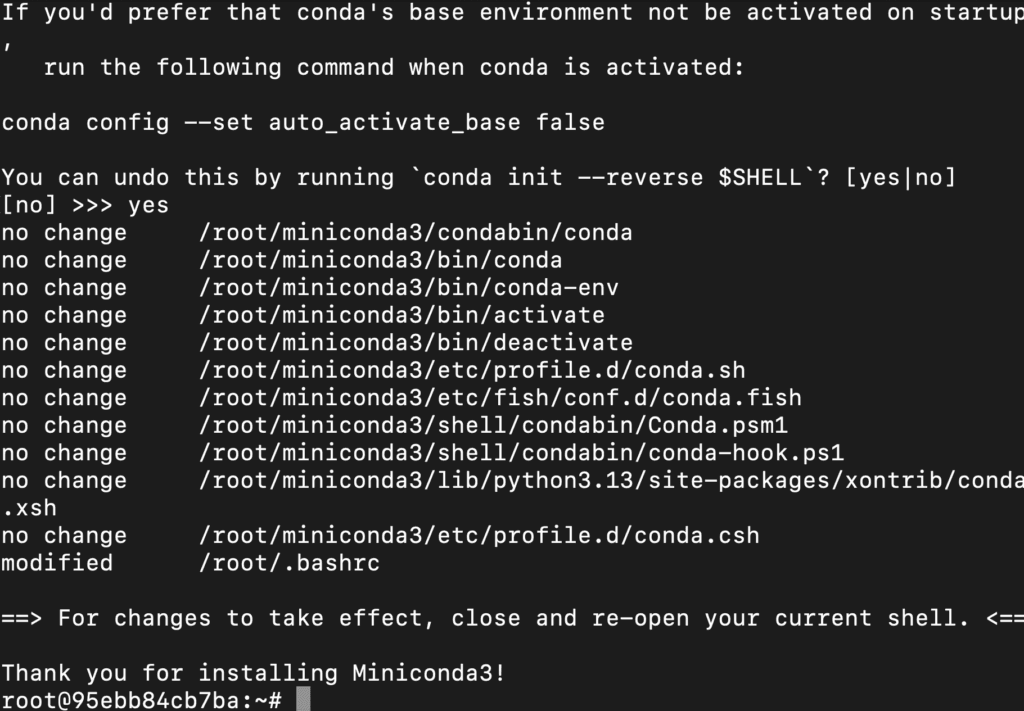Click the profile.d/conda.sh path line
Viewport: 1024px width, 711px height.
[472, 370]
